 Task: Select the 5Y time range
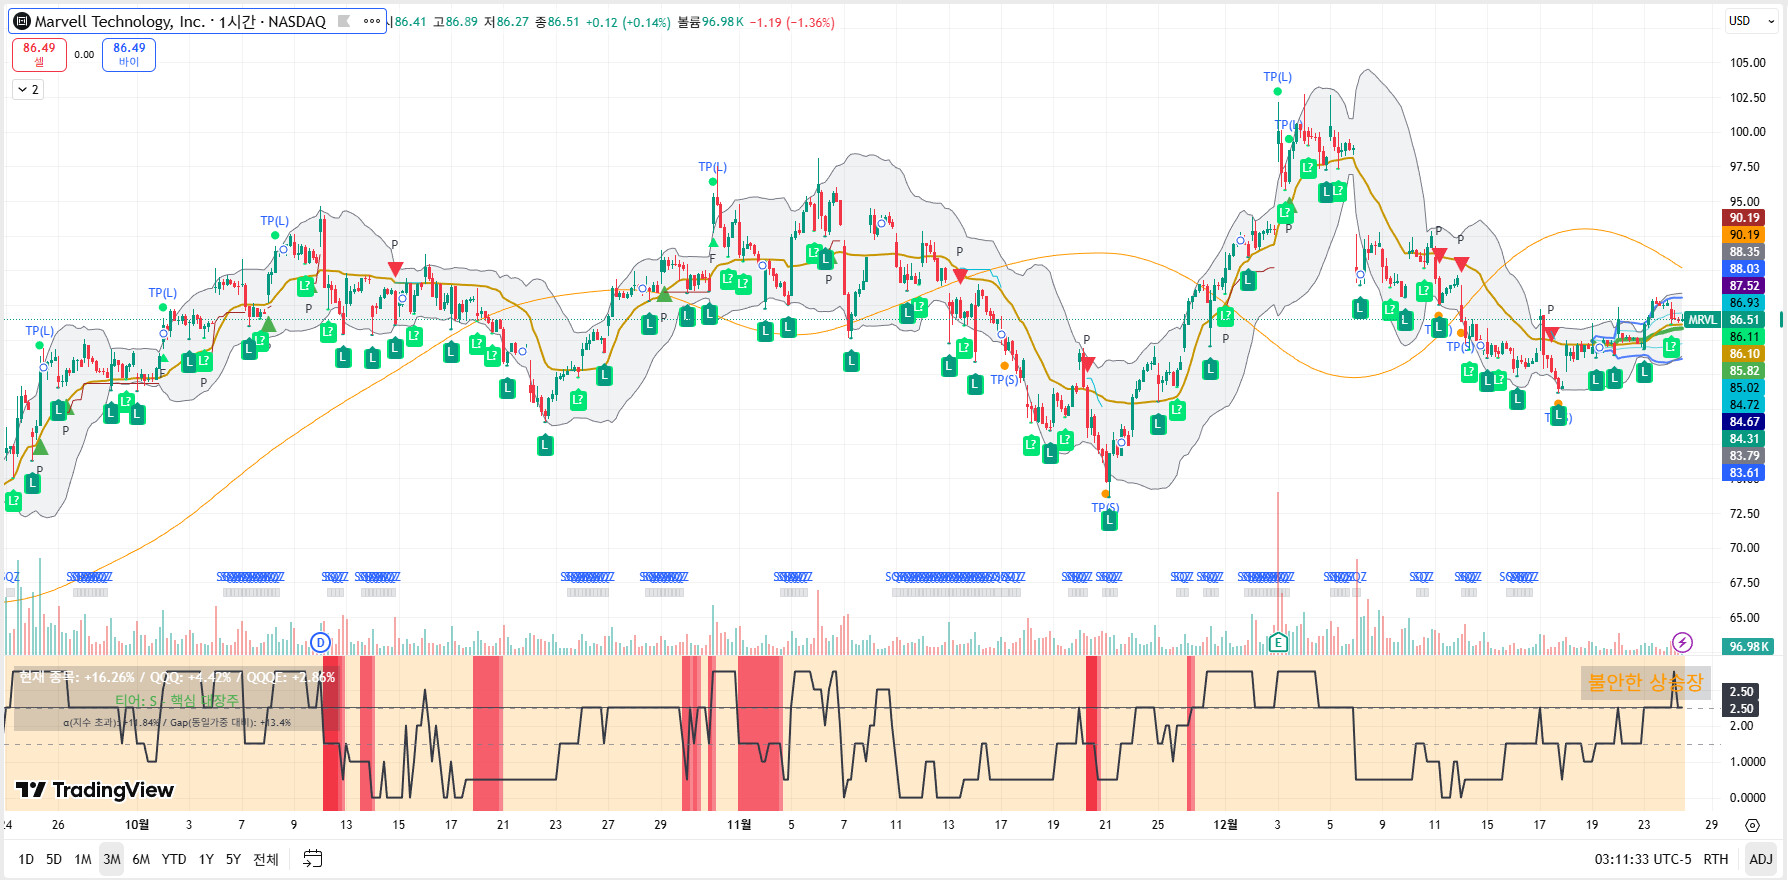[x=233, y=859]
